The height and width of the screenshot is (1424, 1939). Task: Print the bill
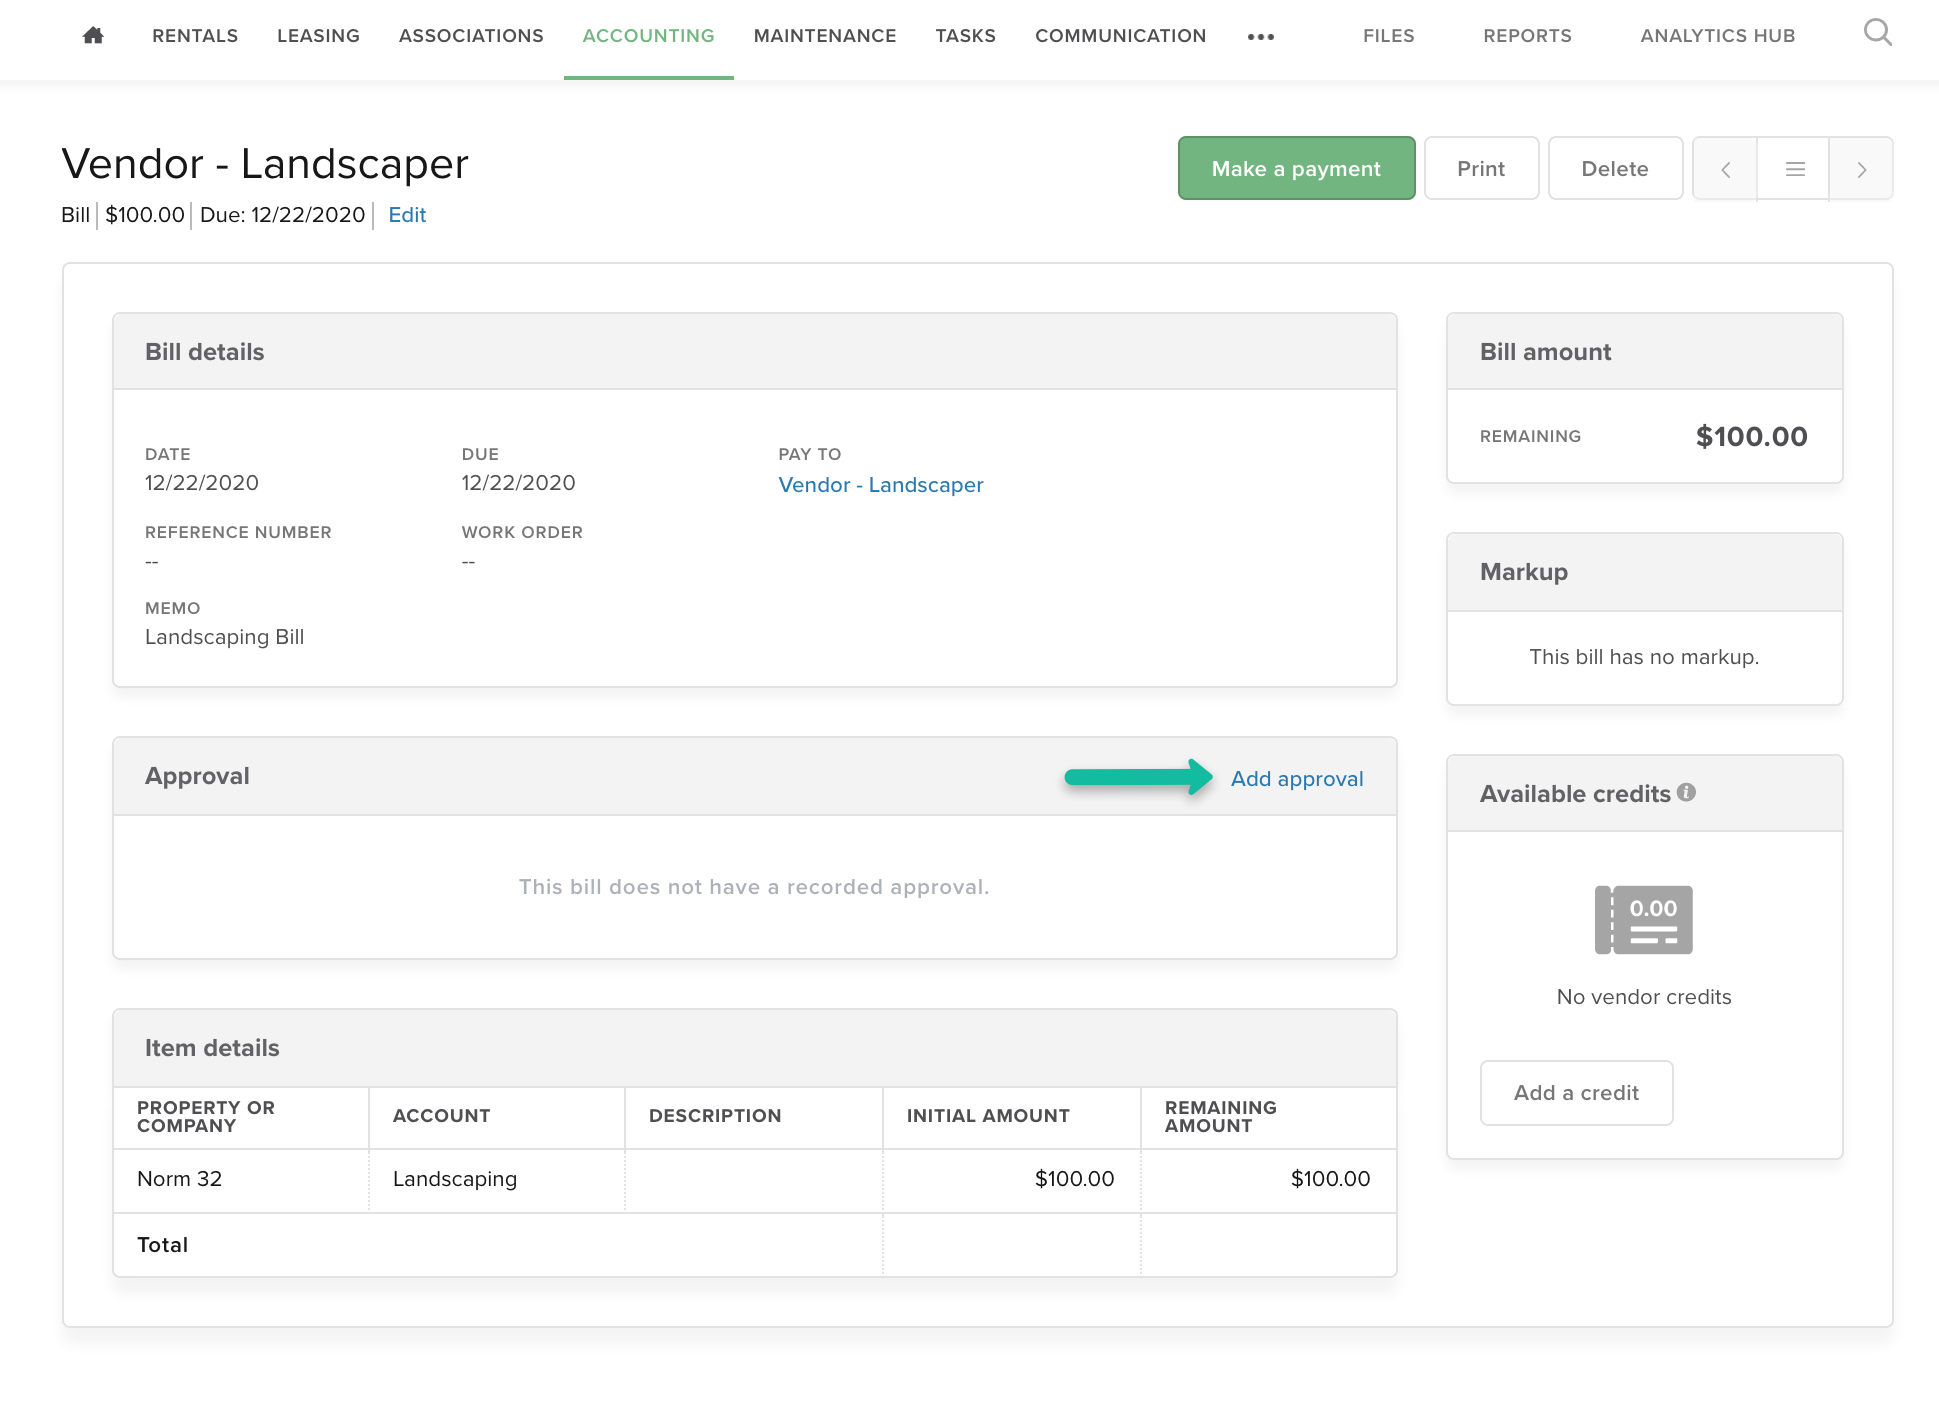pyautogui.click(x=1481, y=169)
